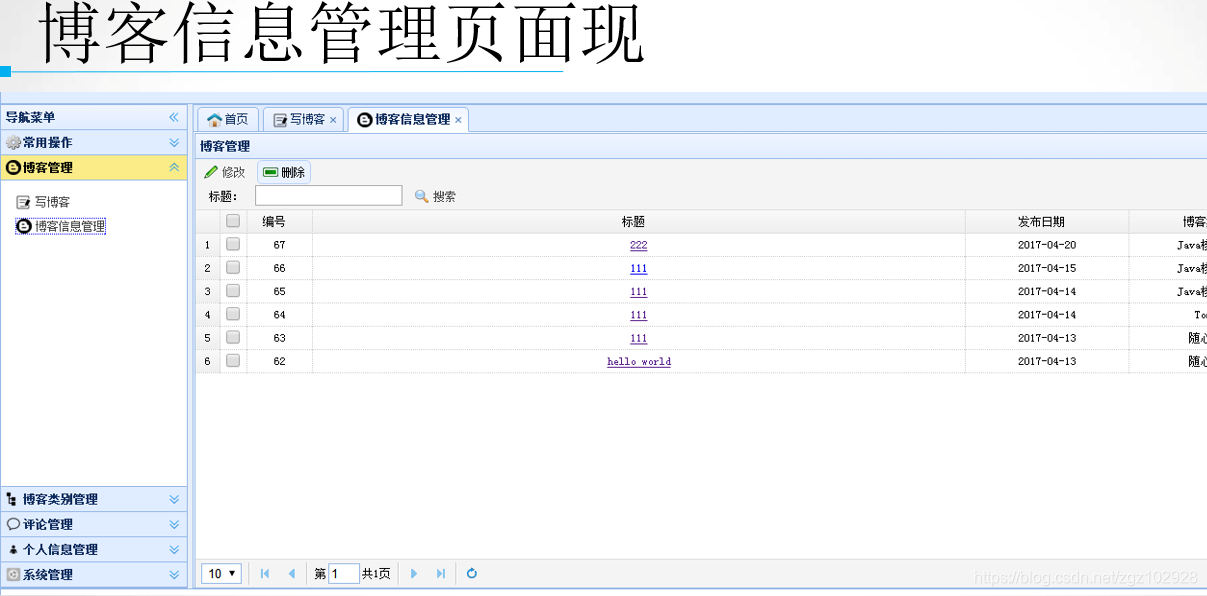The width and height of the screenshot is (1207, 596).
Task: Refresh the blog list with the reload icon
Action: coord(471,573)
